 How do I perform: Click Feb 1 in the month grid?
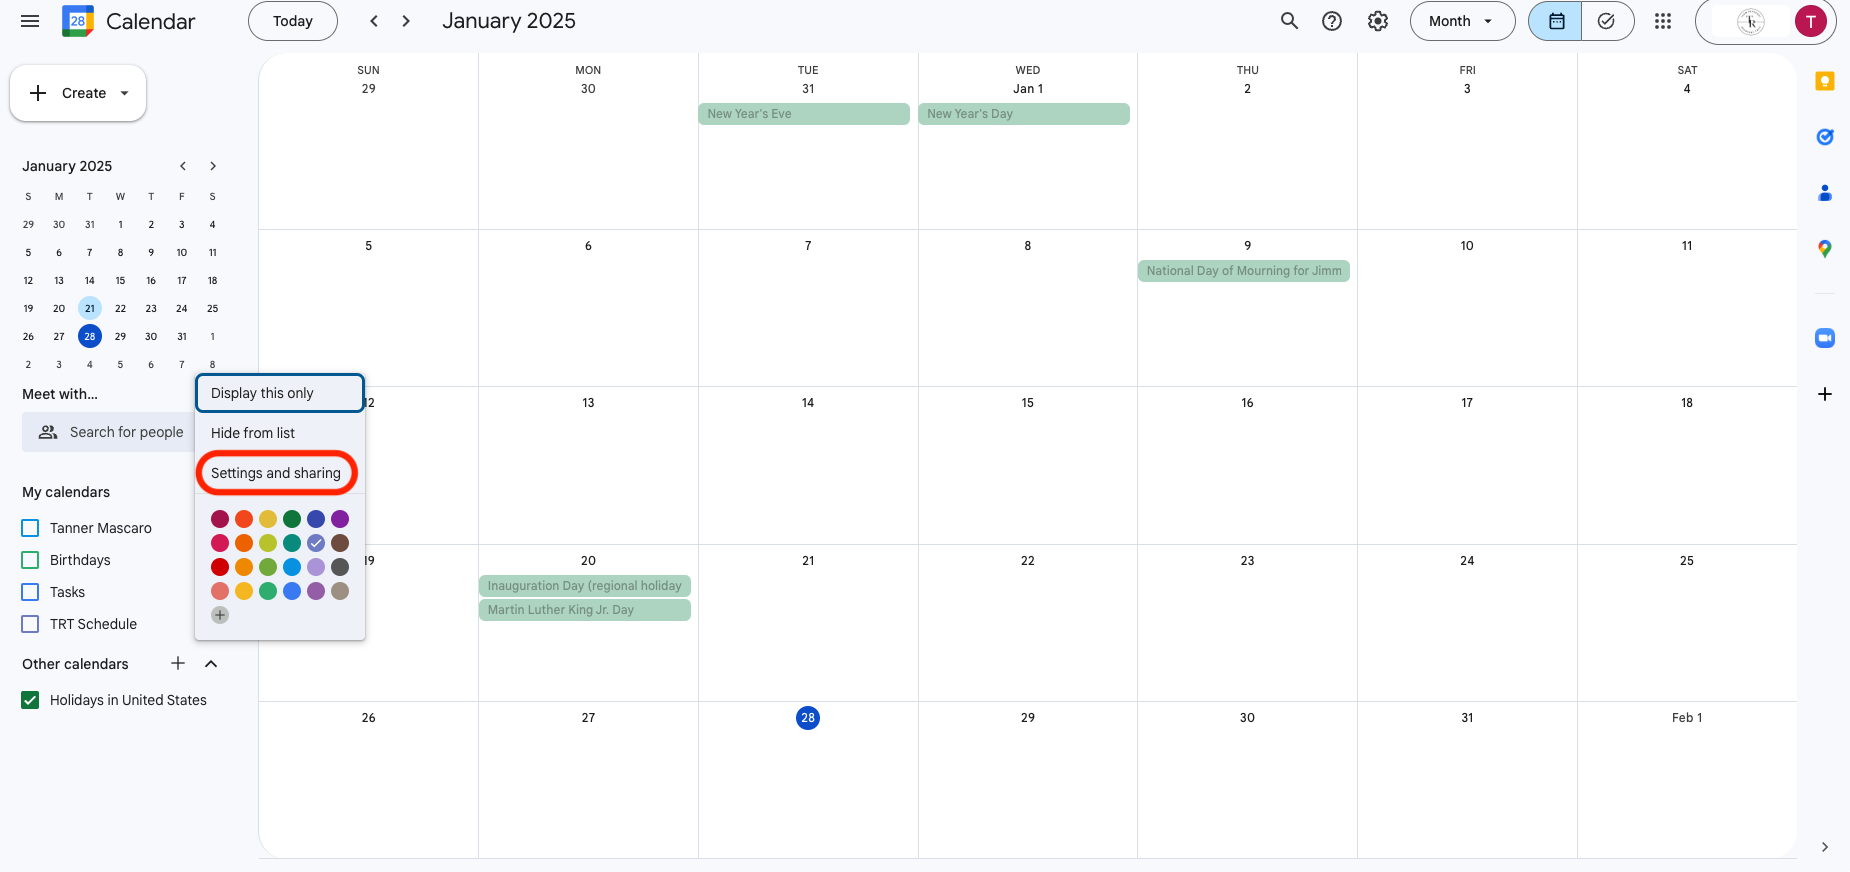coord(1687,718)
